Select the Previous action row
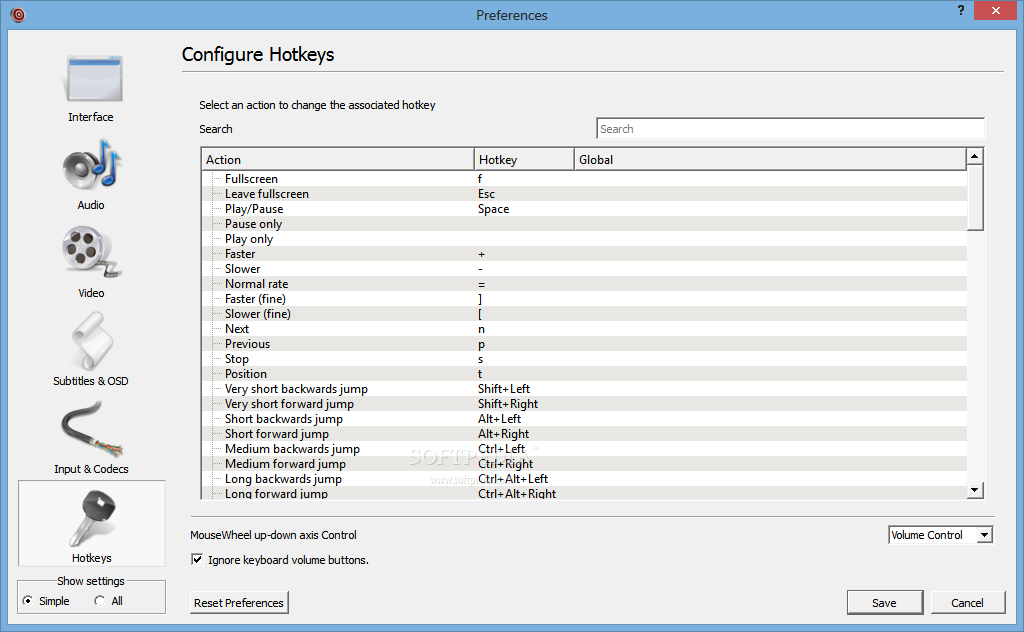Image resolution: width=1024 pixels, height=632 pixels. [x=584, y=343]
